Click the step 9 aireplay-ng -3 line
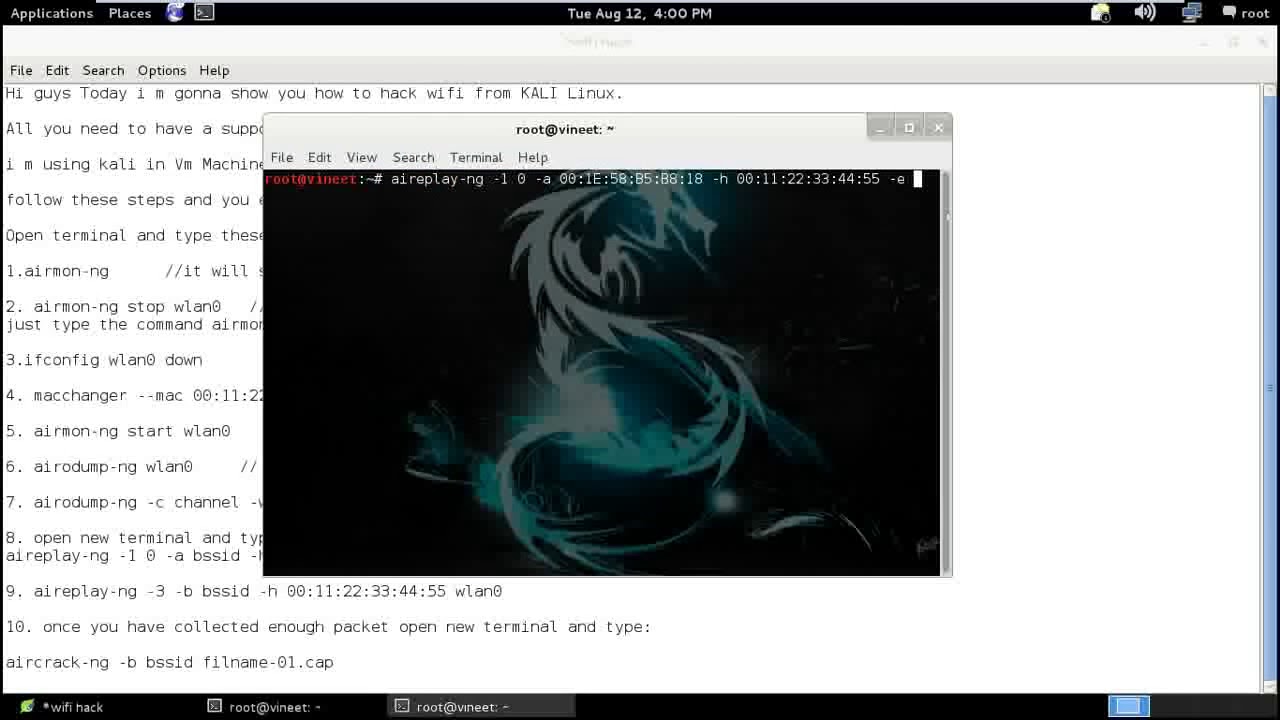Image resolution: width=1280 pixels, height=720 pixels. tap(254, 591)
